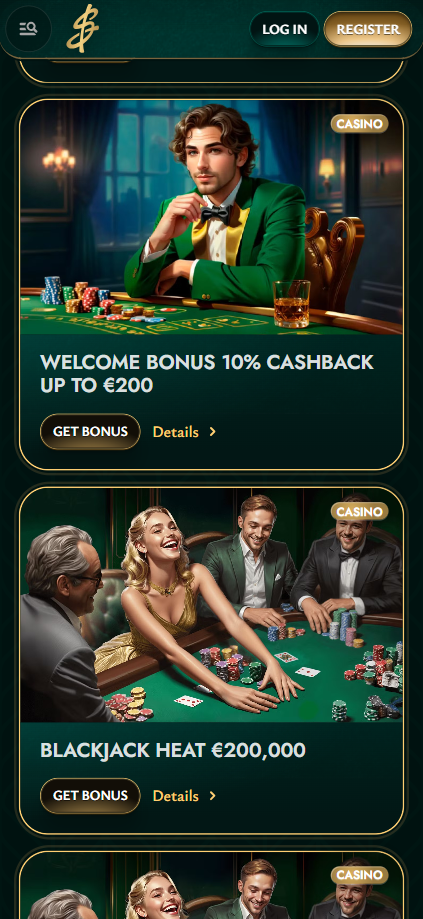Get bonus for Welcome Bonus cashback offer
Viewport: 423px width, 919px height.
click(x=90, y=432)
